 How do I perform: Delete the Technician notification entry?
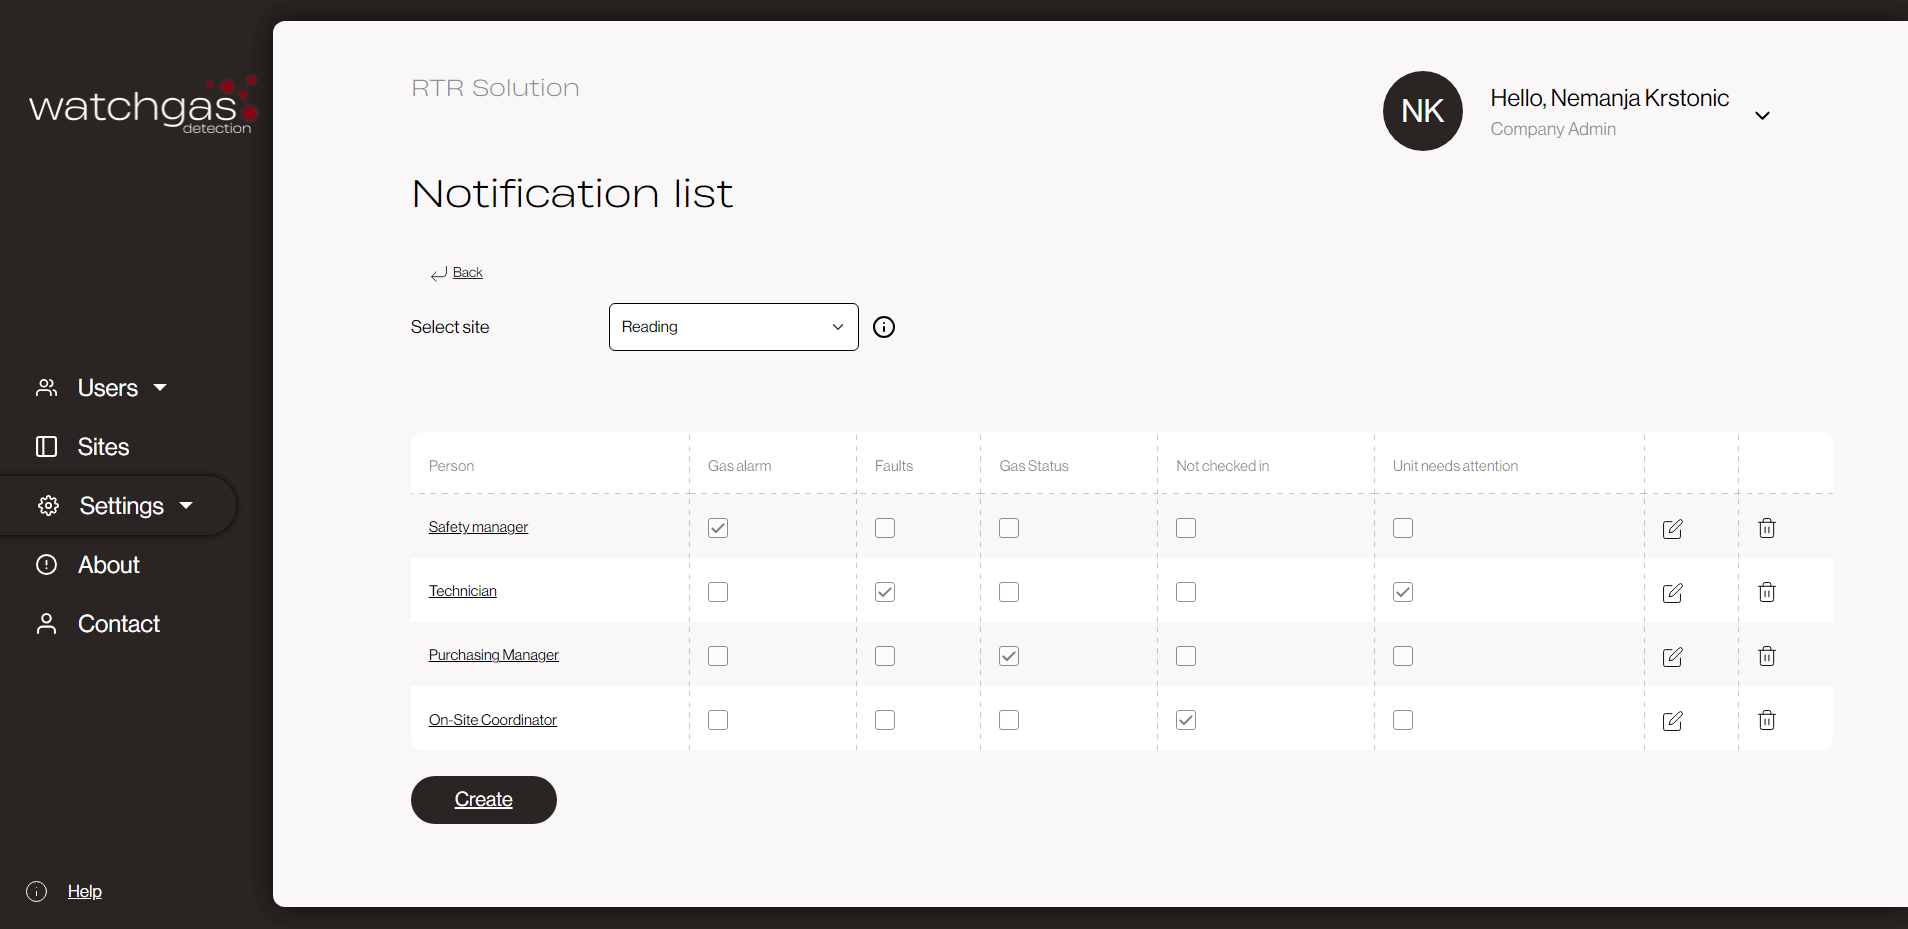point(1766,592)
